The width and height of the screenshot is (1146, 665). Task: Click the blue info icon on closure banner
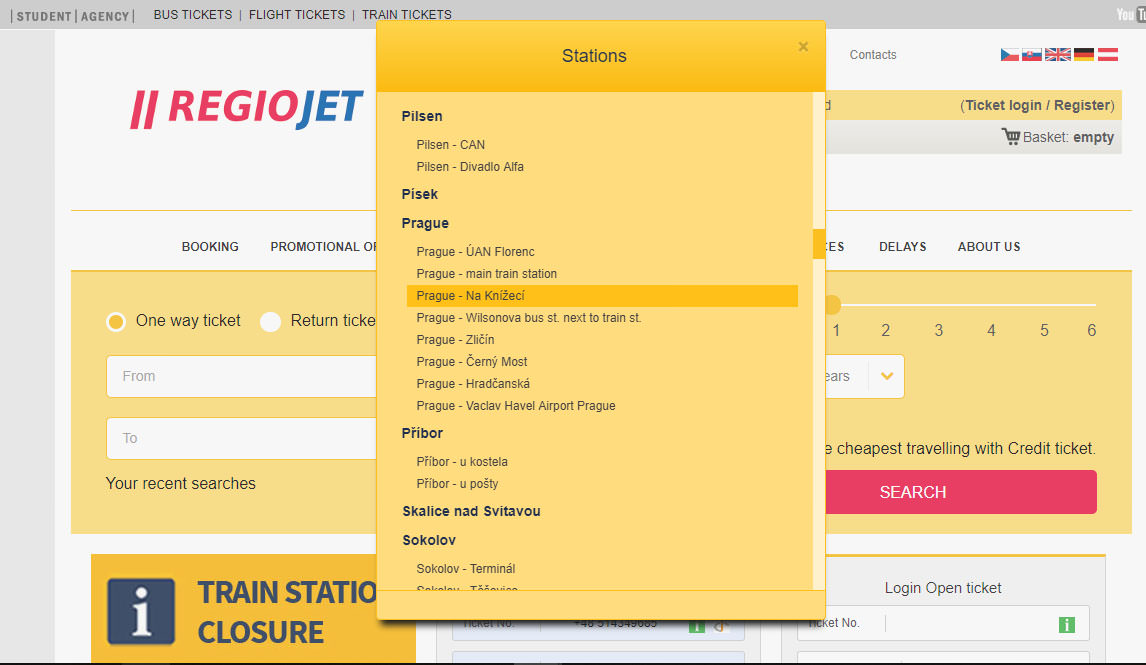(141, 610)
